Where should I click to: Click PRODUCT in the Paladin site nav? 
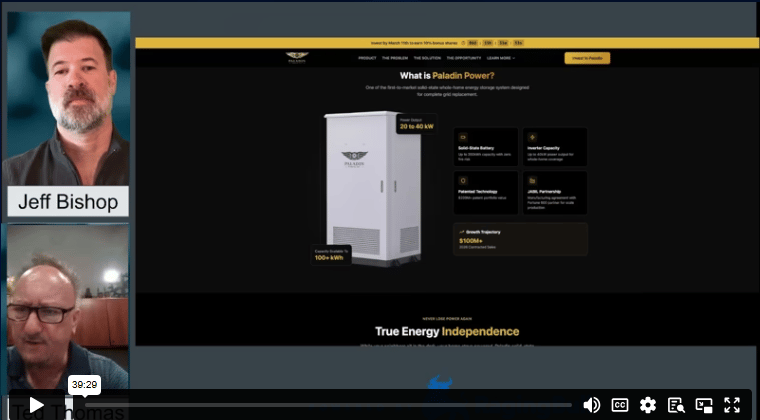(x=367, y=58)
